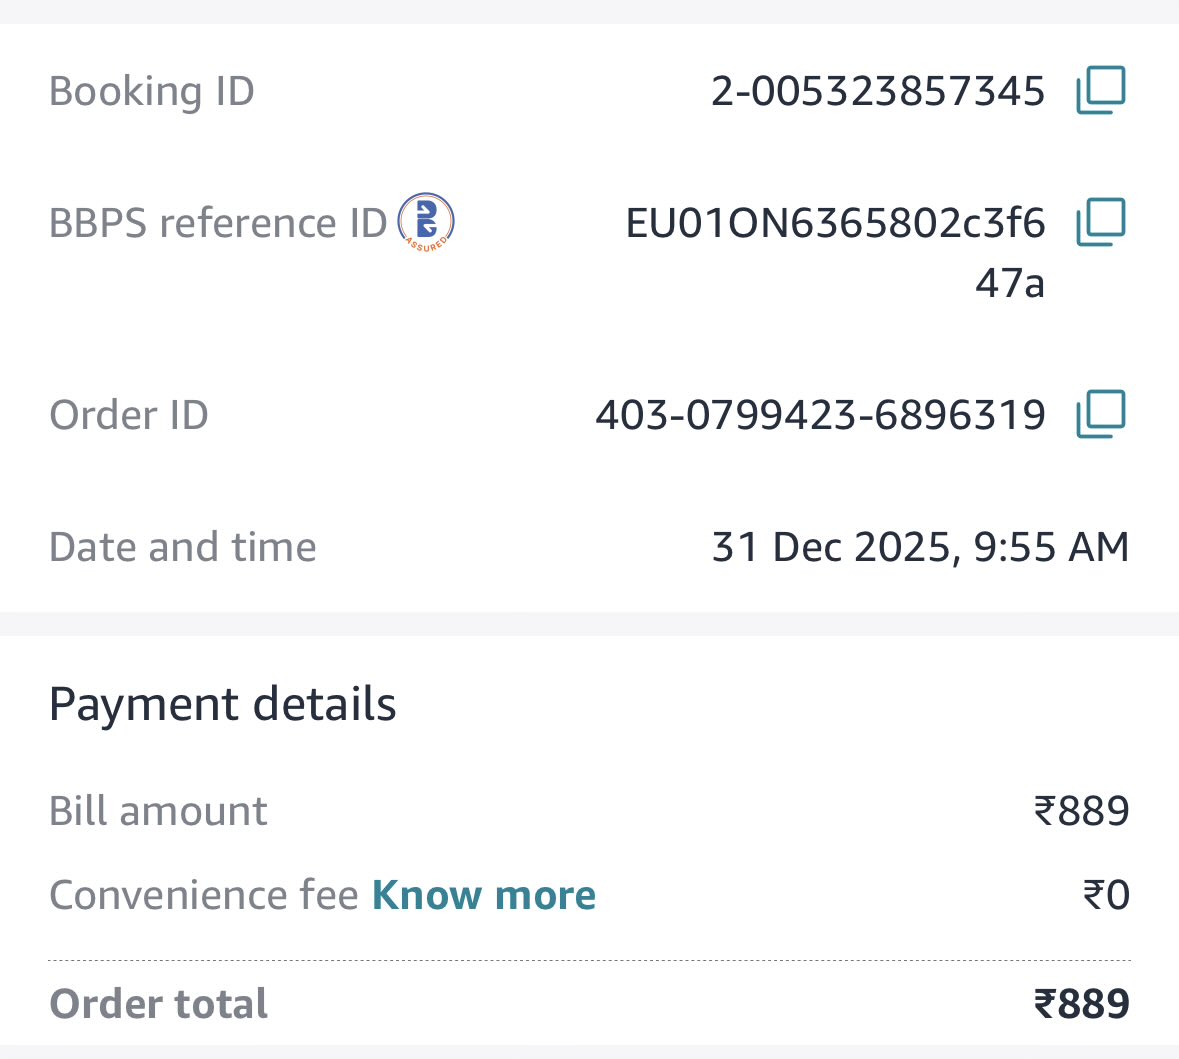This screenshot has height=1059, width=1179.
Task: Tap the Order ID label
Action: [x=129, y=415]
